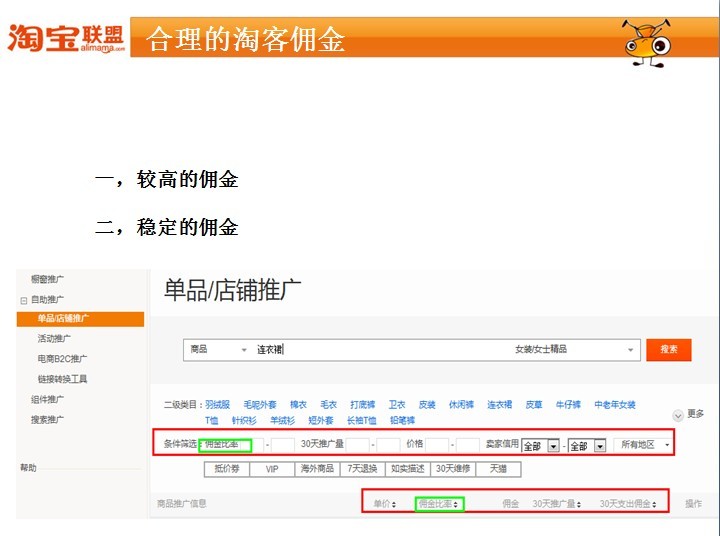The height and width of the screenshot is (536, 720).
Task: Sort by 30天推广量 column
Action: (x=556, y=504)
